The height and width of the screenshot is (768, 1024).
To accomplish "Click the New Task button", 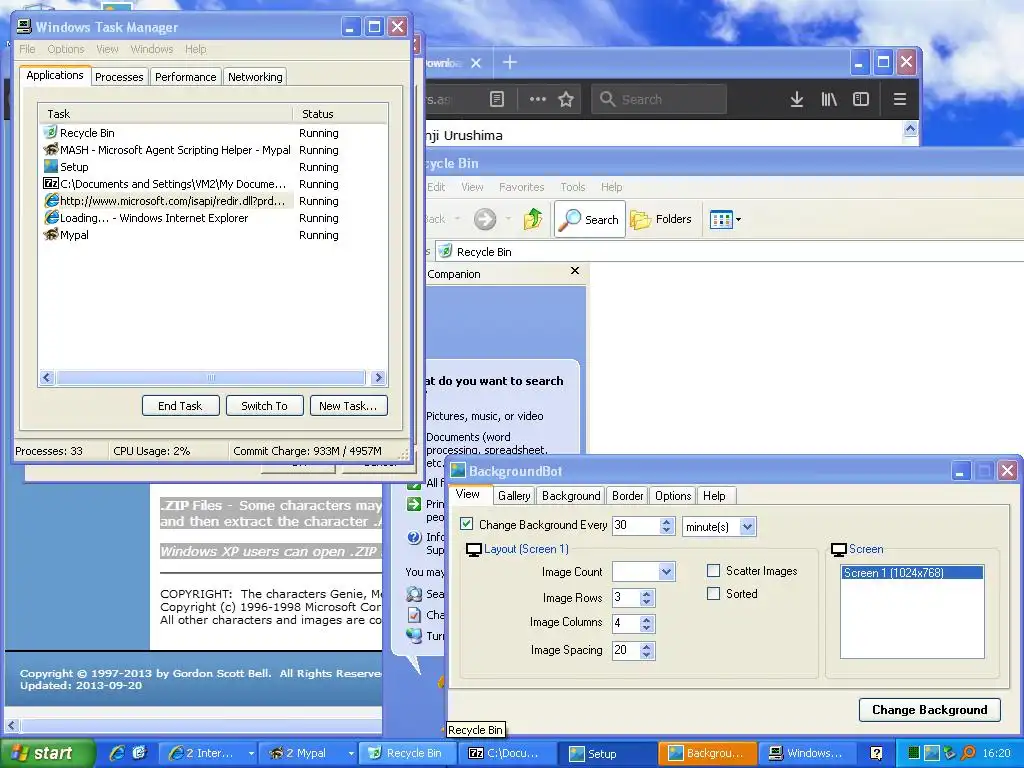I will point(348,406).
